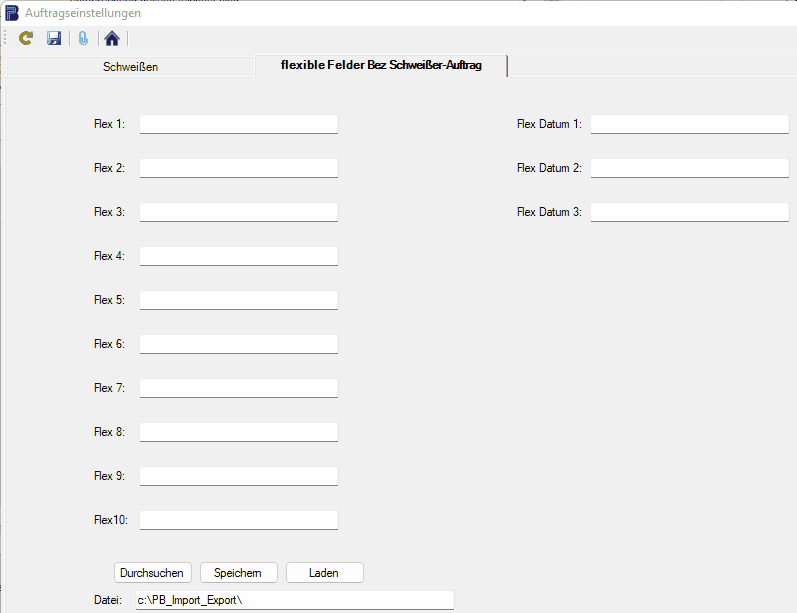Focus the Flex 3 text field
The image size is (797, 613).
click(x=238, y=212)
